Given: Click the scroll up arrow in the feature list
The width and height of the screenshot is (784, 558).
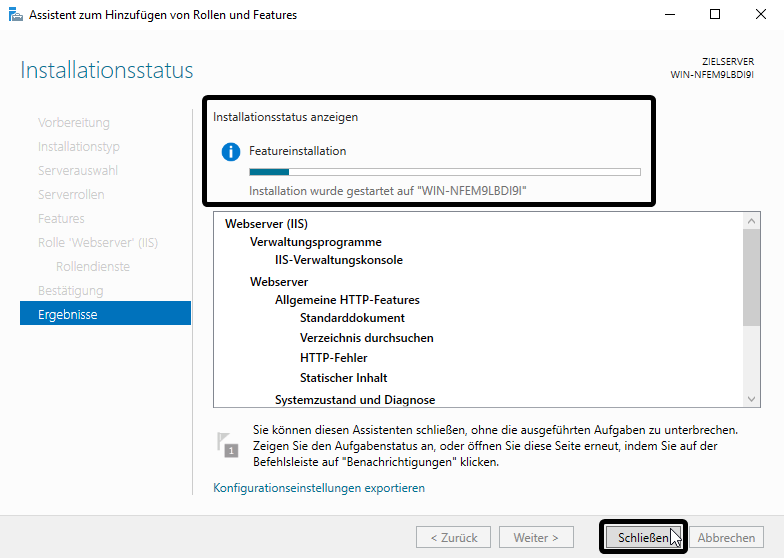Looking at the screenshot, I should (752, 220).
